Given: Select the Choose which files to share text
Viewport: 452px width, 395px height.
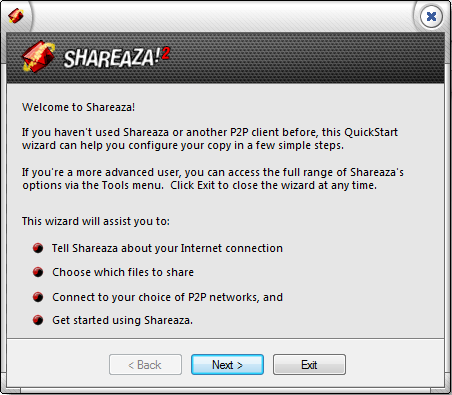Looking at the screenshot, I should point(123,272).
